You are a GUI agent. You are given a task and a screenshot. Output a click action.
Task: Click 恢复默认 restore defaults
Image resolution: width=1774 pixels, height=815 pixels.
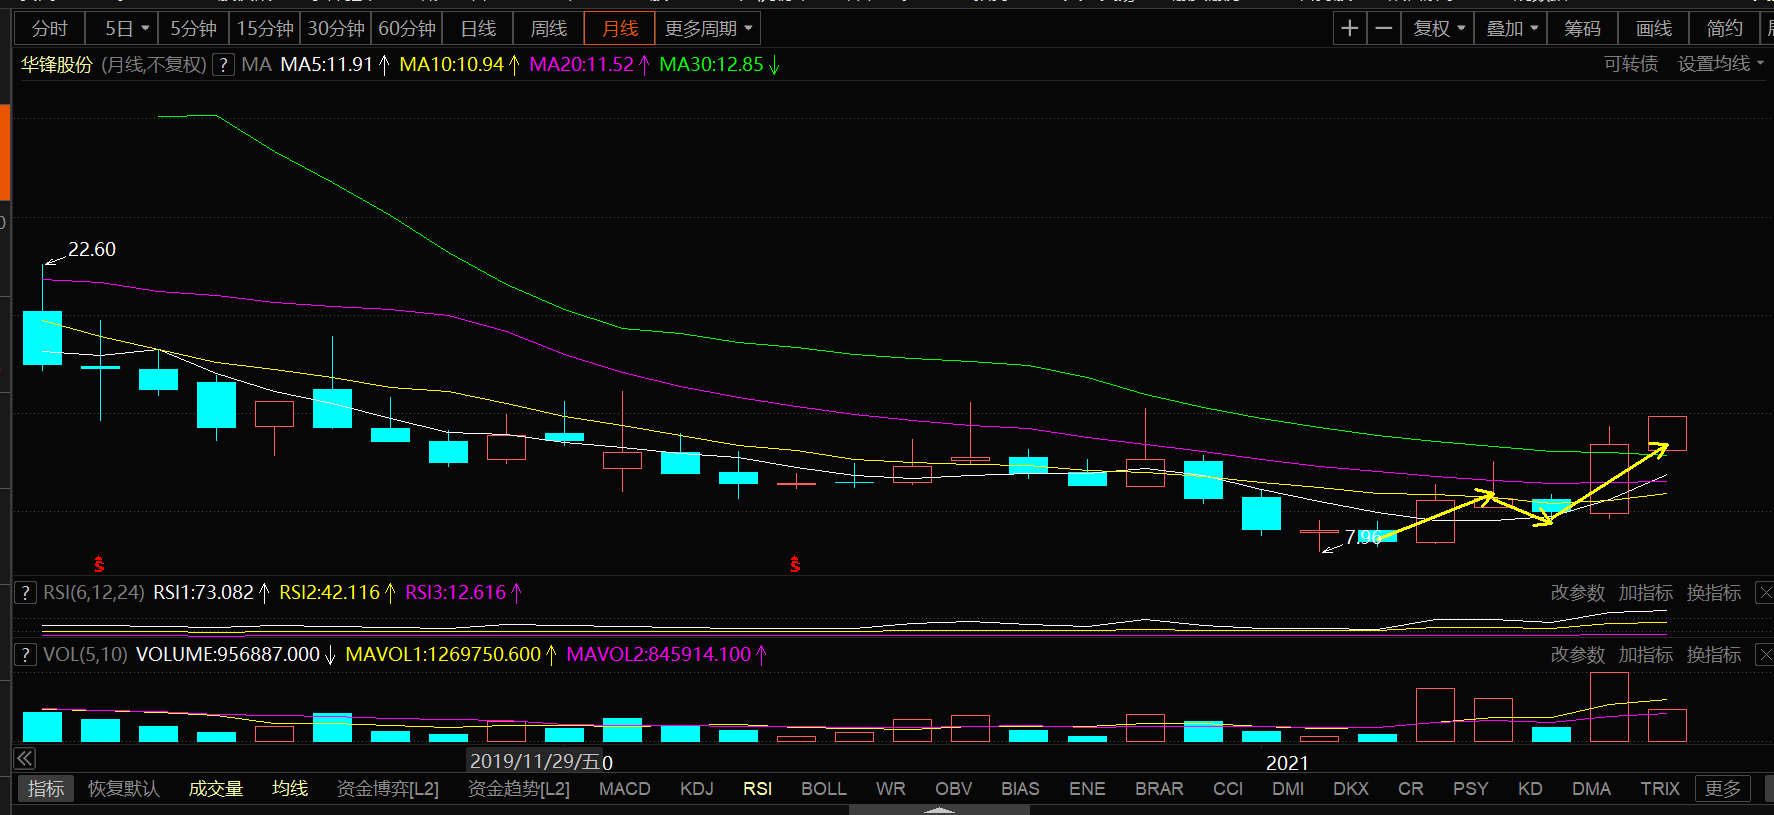tap(124, 789)
